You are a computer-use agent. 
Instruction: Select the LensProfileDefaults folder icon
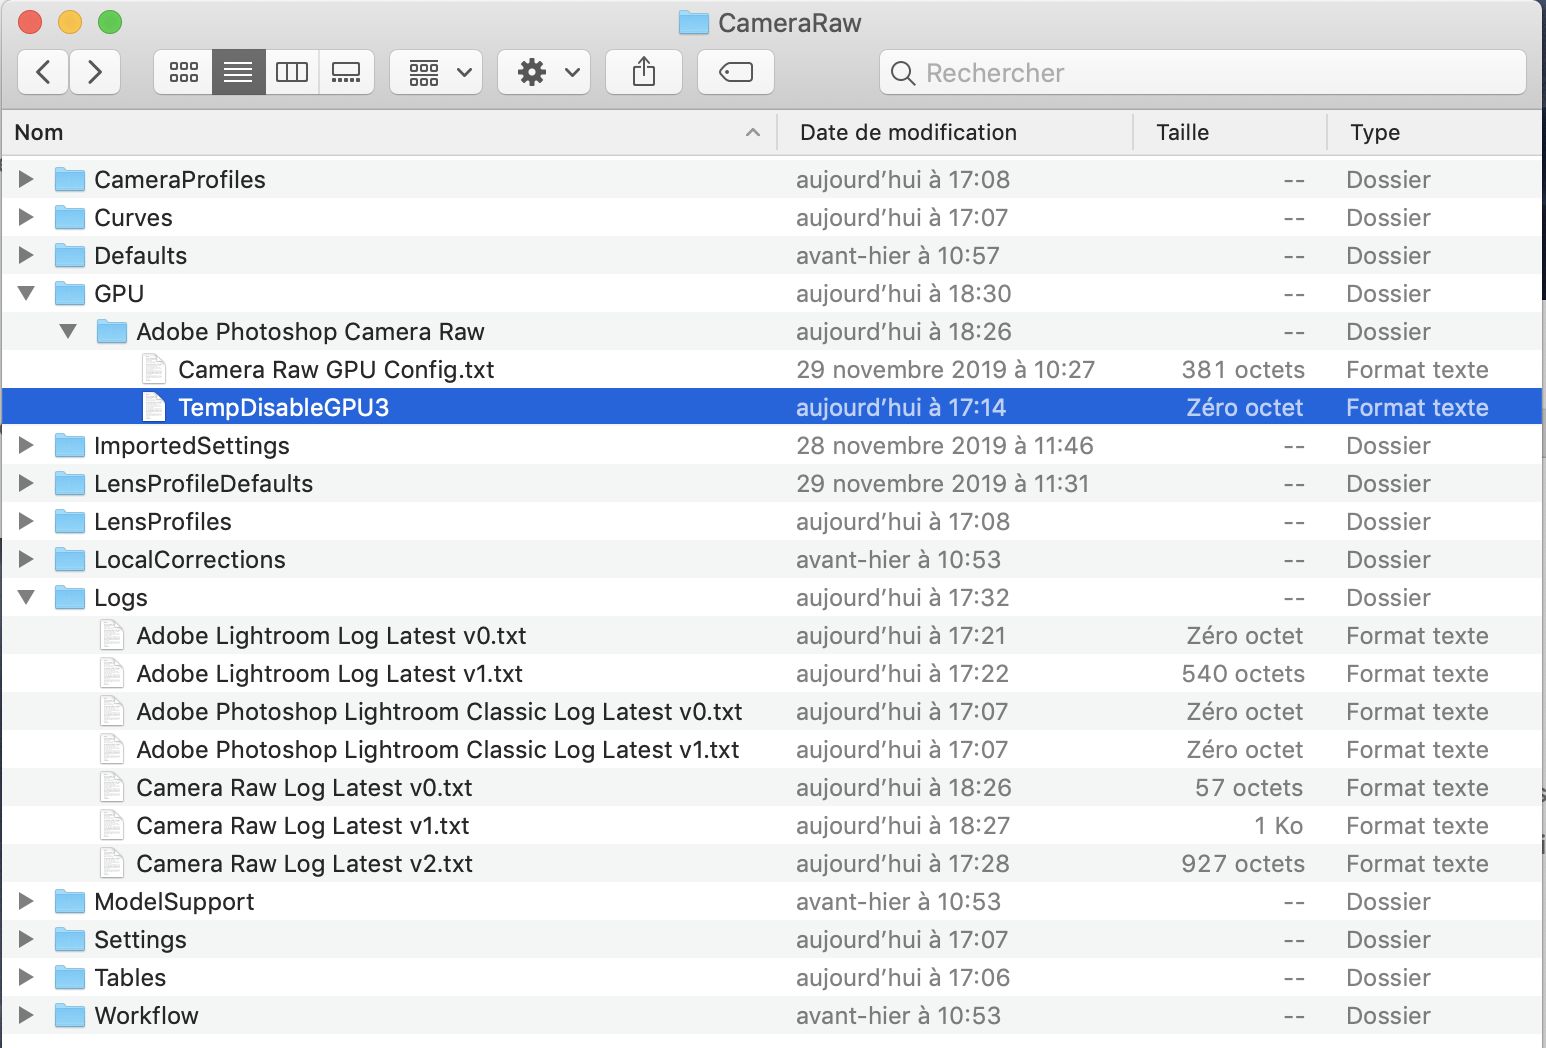69,483
